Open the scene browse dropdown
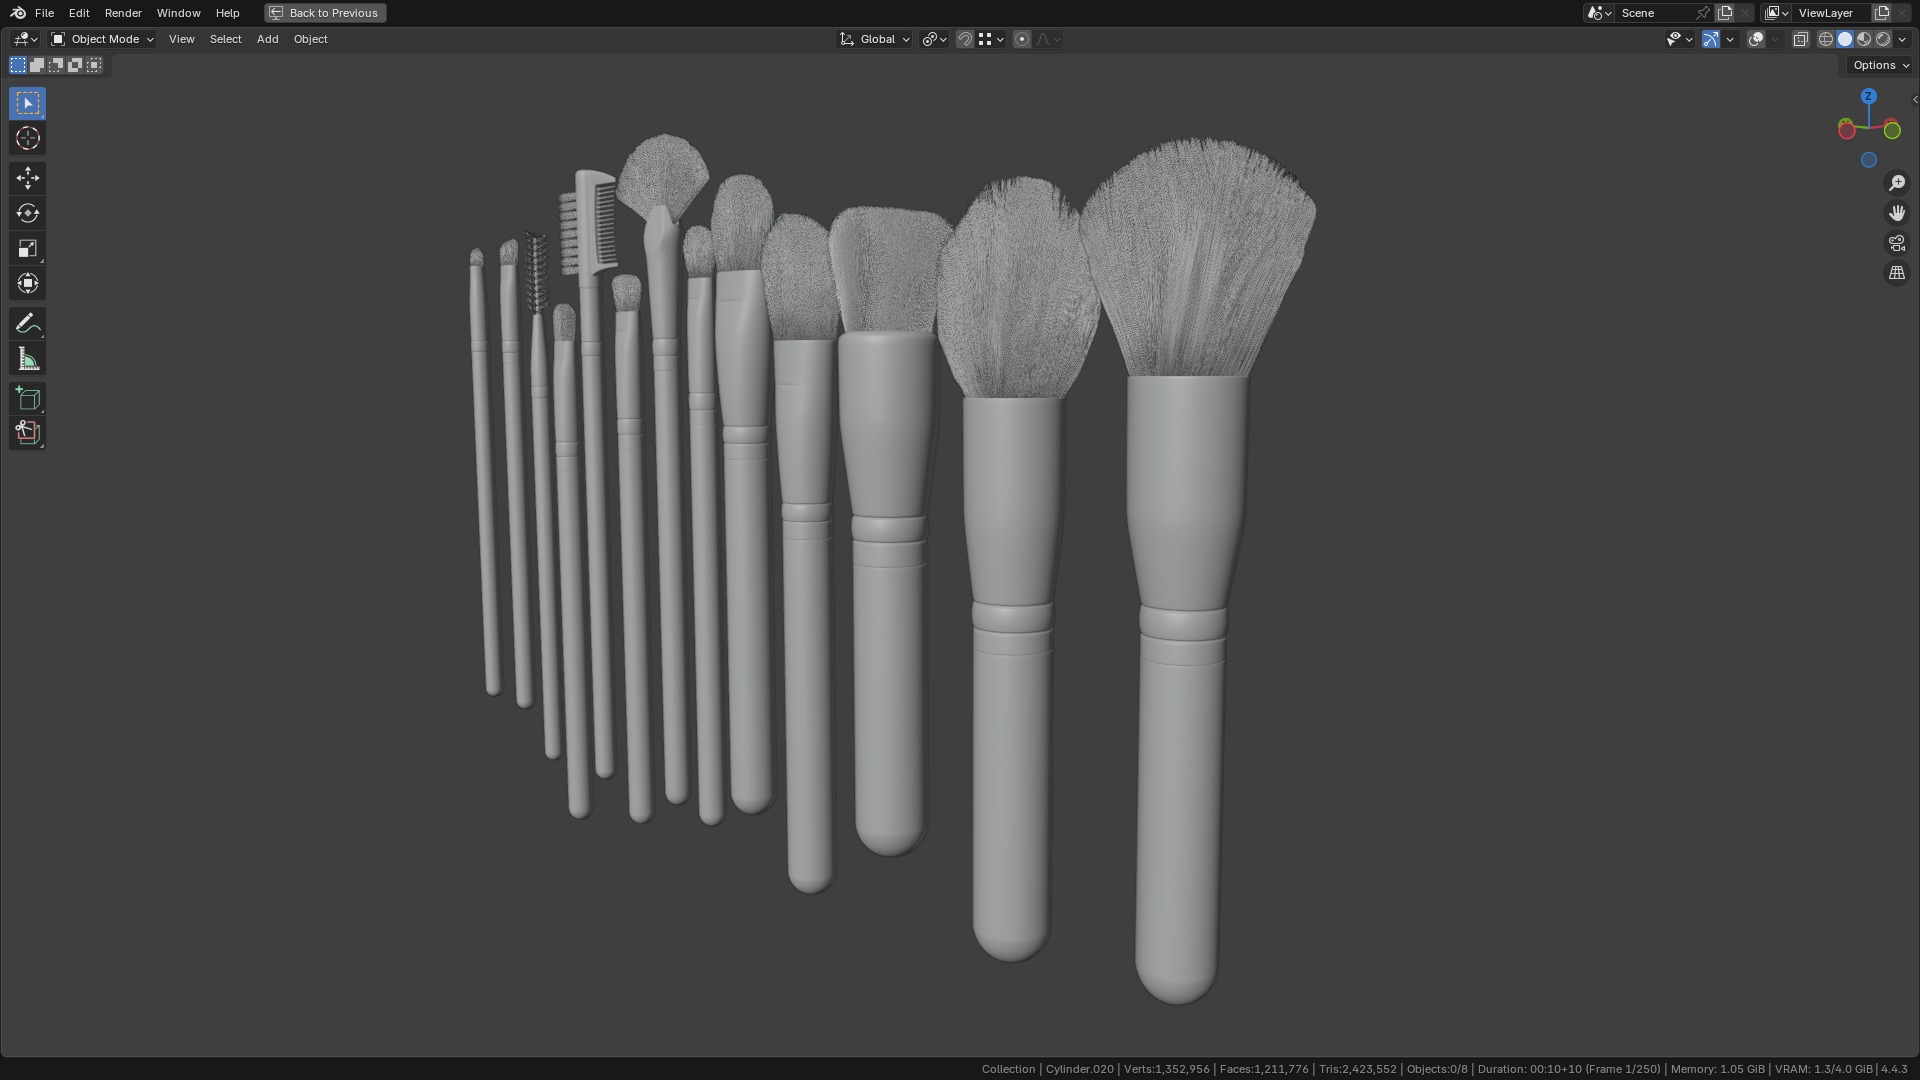Viewport: 1920px width, 1080px height. [1599, 13]
